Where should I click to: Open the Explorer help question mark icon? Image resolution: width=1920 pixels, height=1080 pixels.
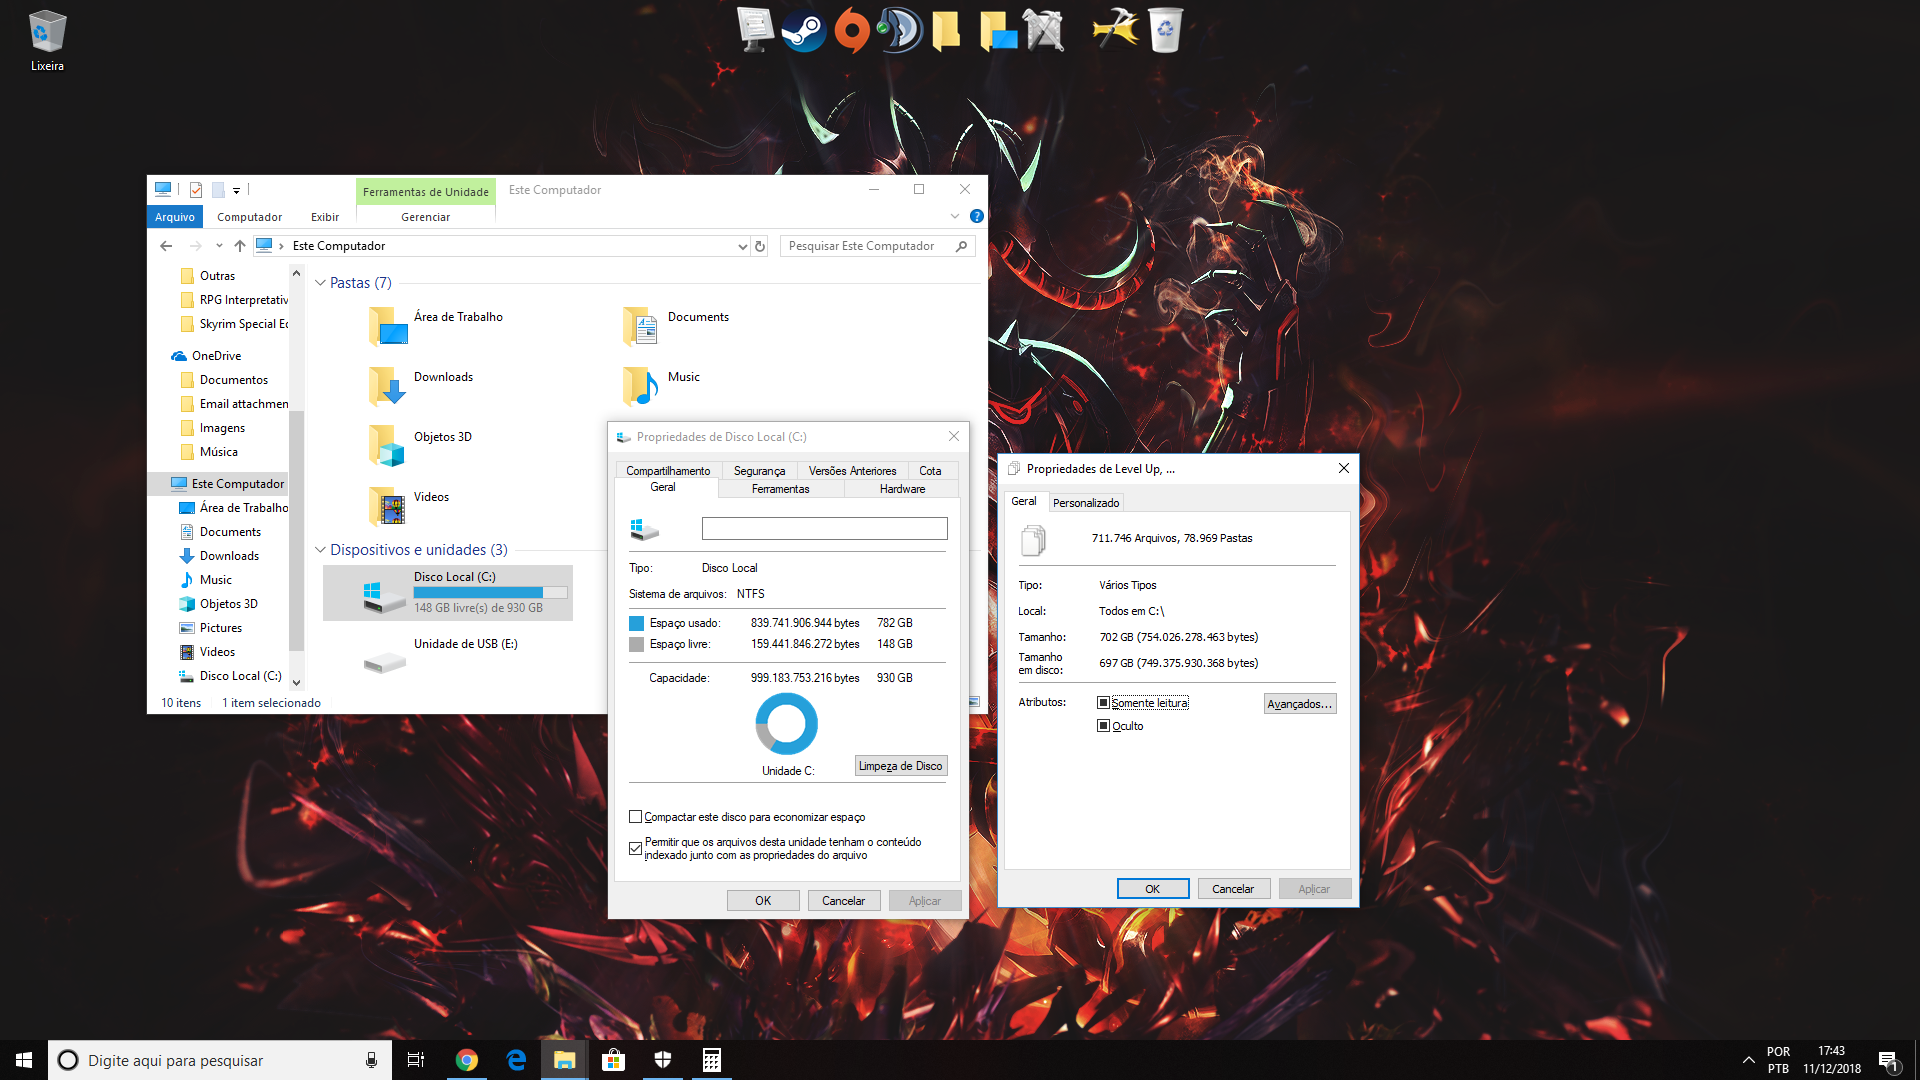977,216
